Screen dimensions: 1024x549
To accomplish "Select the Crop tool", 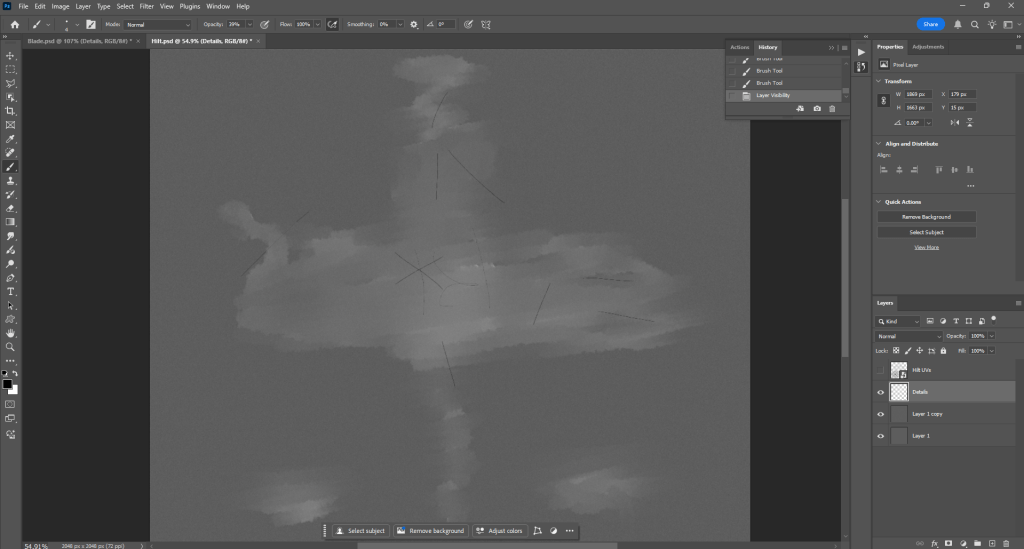I will (11, 111).
